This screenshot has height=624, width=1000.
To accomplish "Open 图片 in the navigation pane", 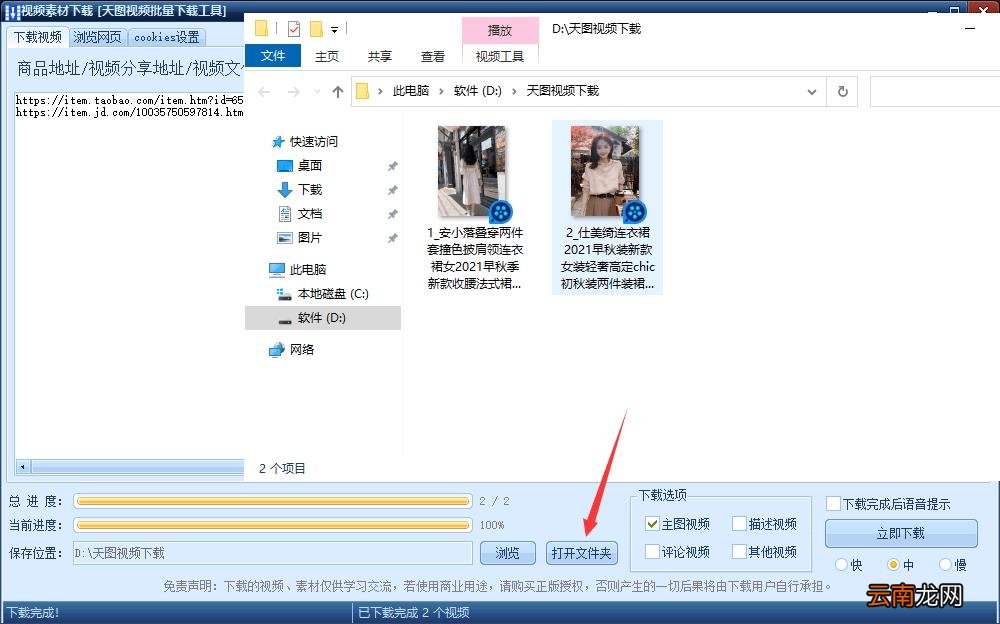I will (x=310, y=237).
